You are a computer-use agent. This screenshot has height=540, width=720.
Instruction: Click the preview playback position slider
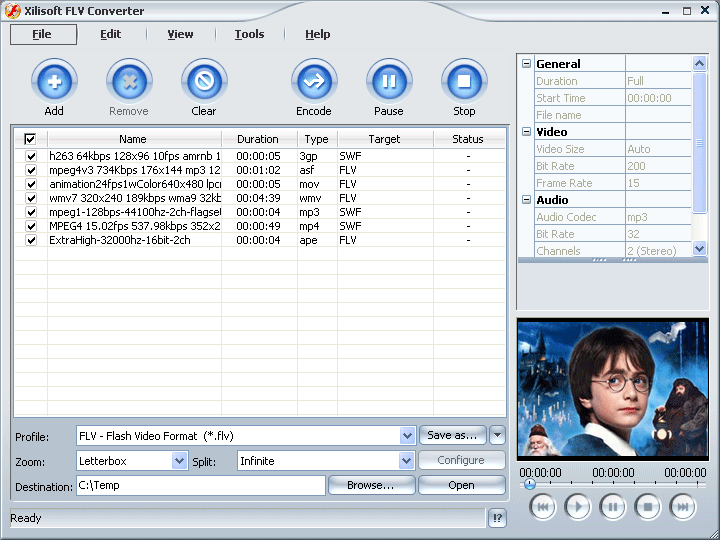(x=530, y=485)
